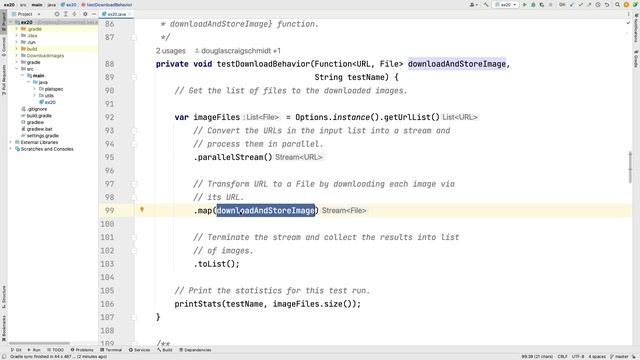Run with coverage icon in the toolbar
Image resolution: width=640 pixels, height=360 pixels.
(542, 5)
